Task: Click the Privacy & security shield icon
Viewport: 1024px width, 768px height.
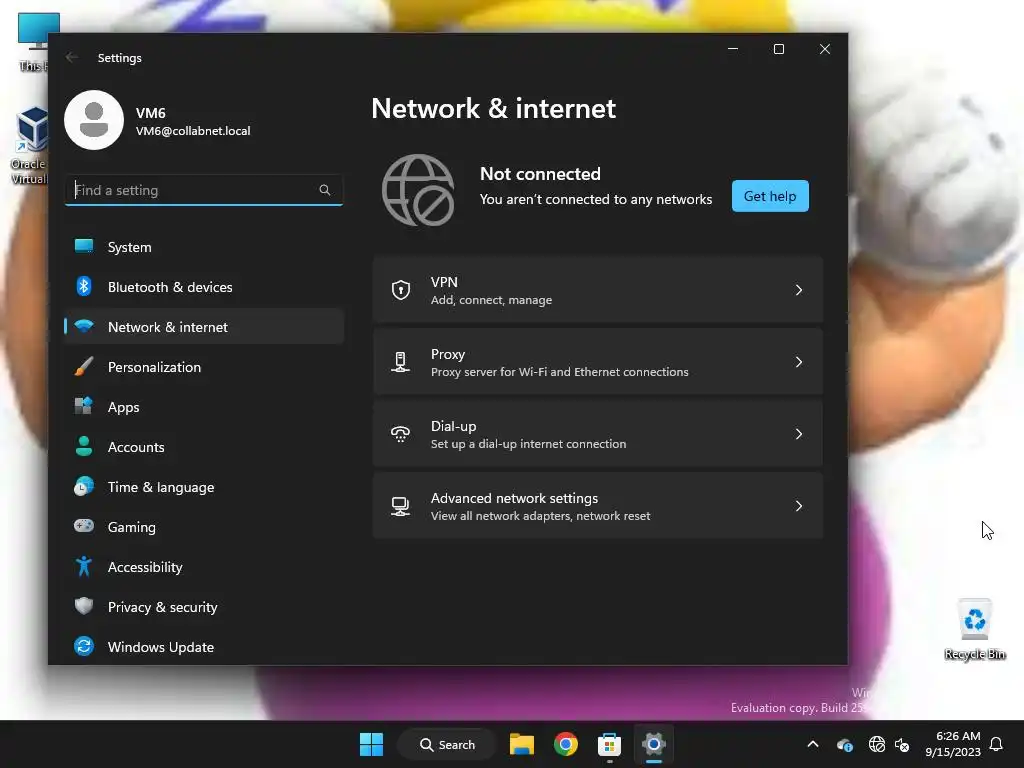Action: point(84,606)
